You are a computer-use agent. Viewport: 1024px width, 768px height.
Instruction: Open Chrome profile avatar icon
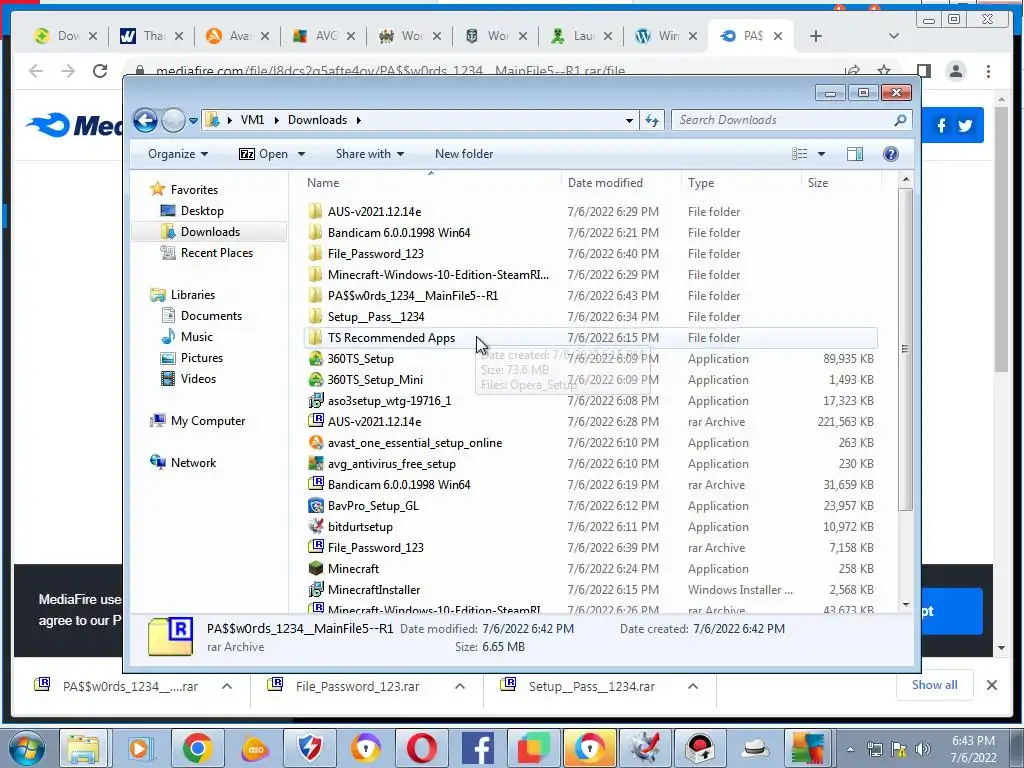tap(955, 71)
